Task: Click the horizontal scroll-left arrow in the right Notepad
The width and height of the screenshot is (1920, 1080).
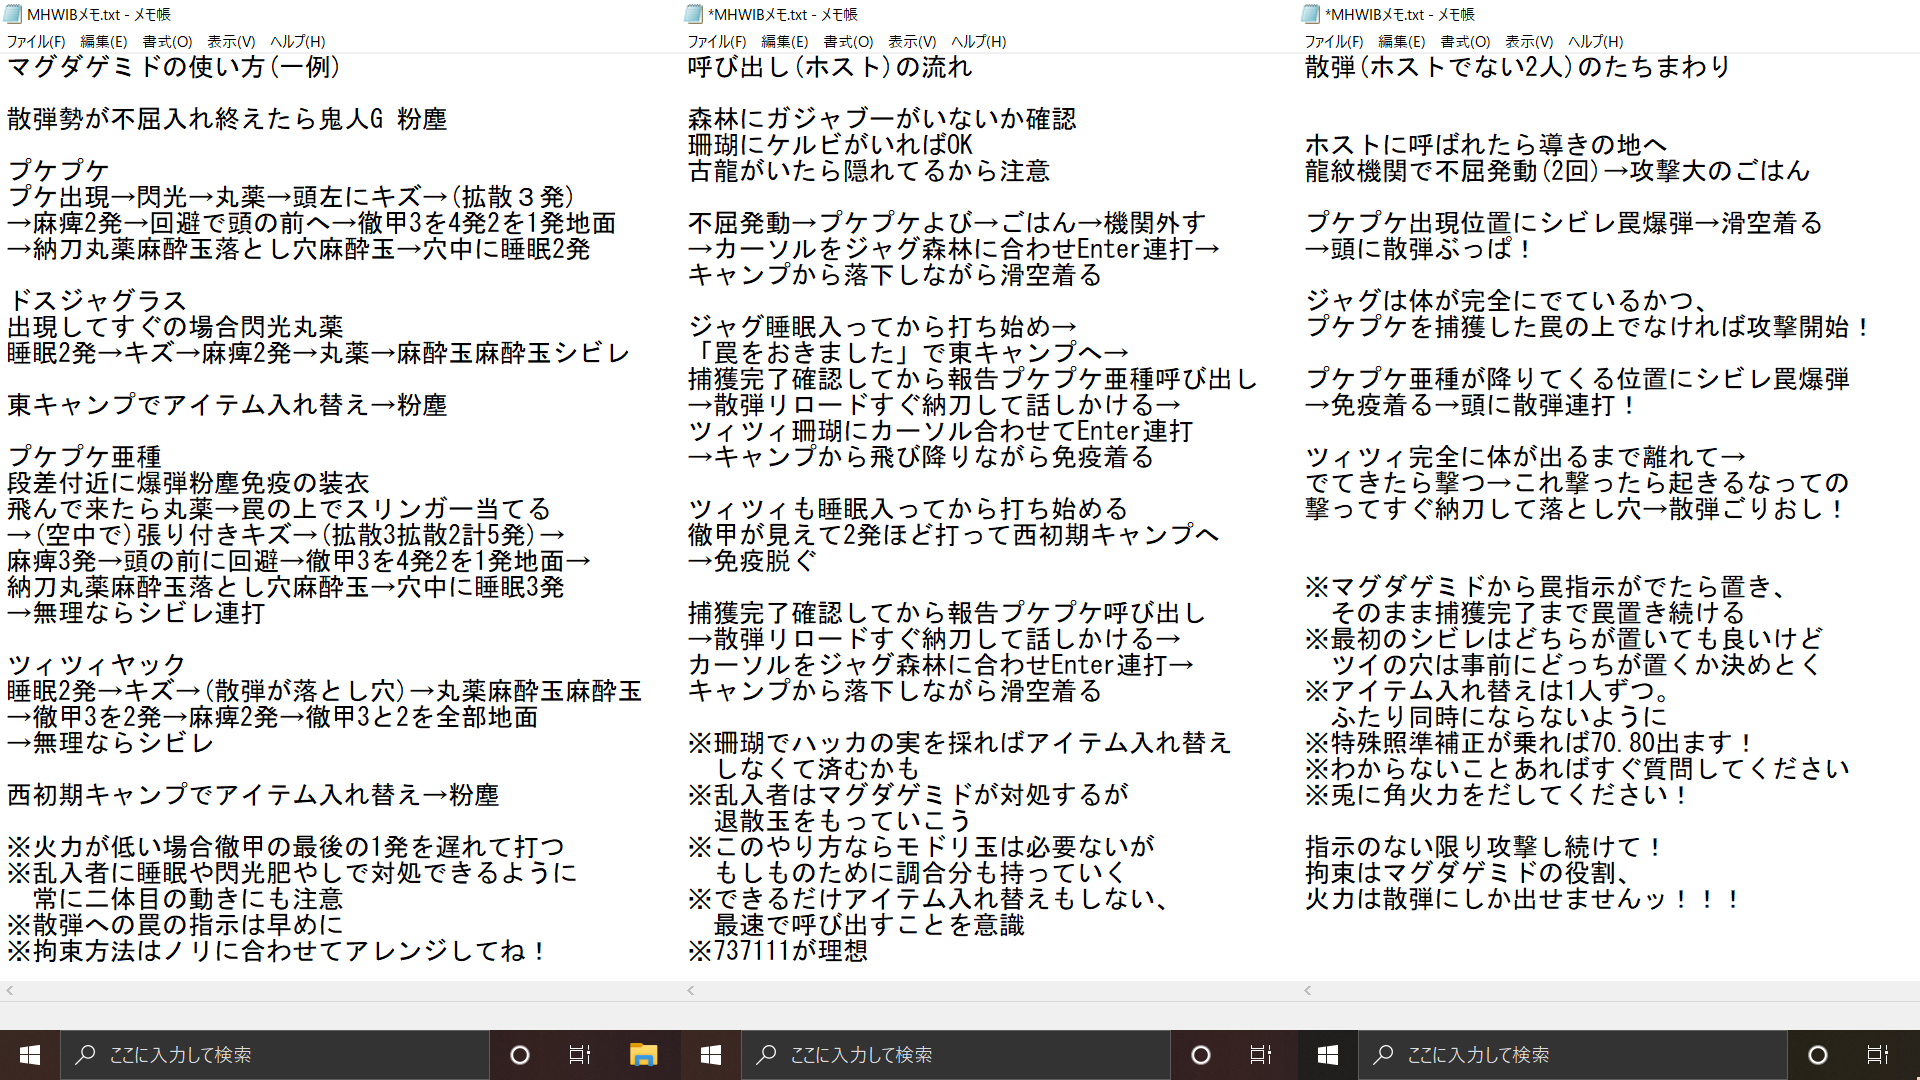Action: pyautogui.click(x=1308, y=991)
